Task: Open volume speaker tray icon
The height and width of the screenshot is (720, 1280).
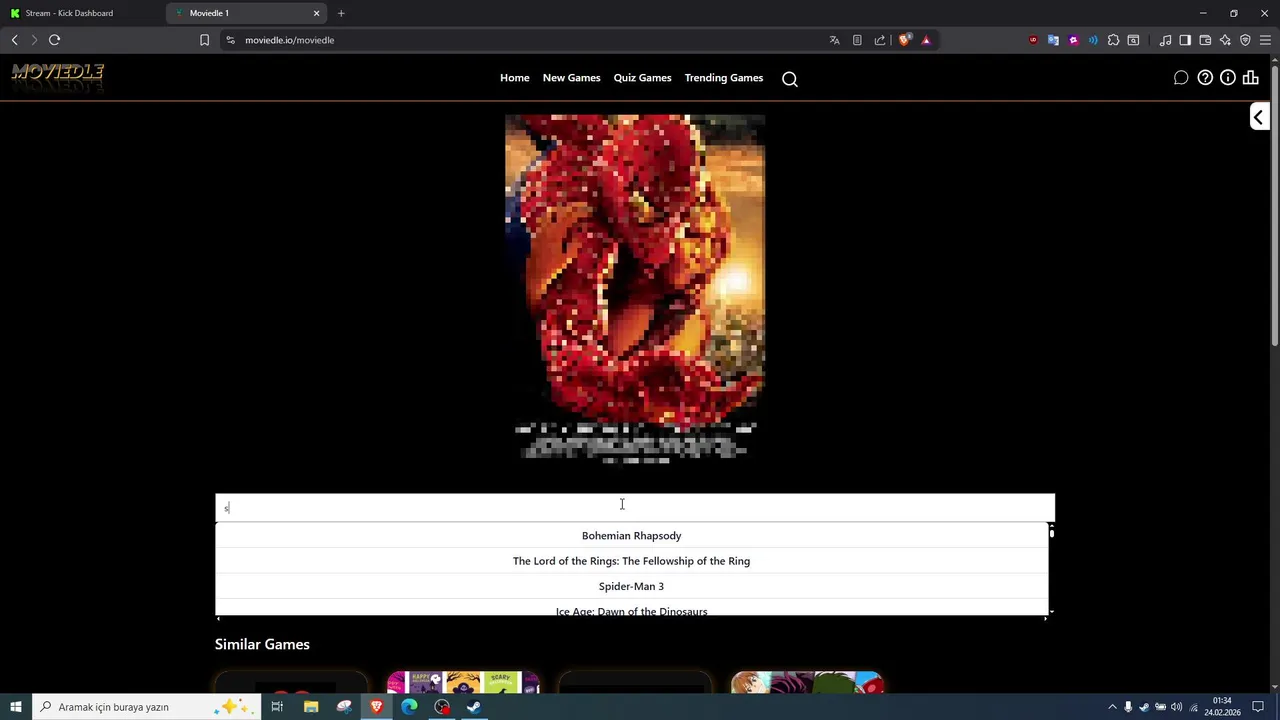Action: pos(1176,707)
